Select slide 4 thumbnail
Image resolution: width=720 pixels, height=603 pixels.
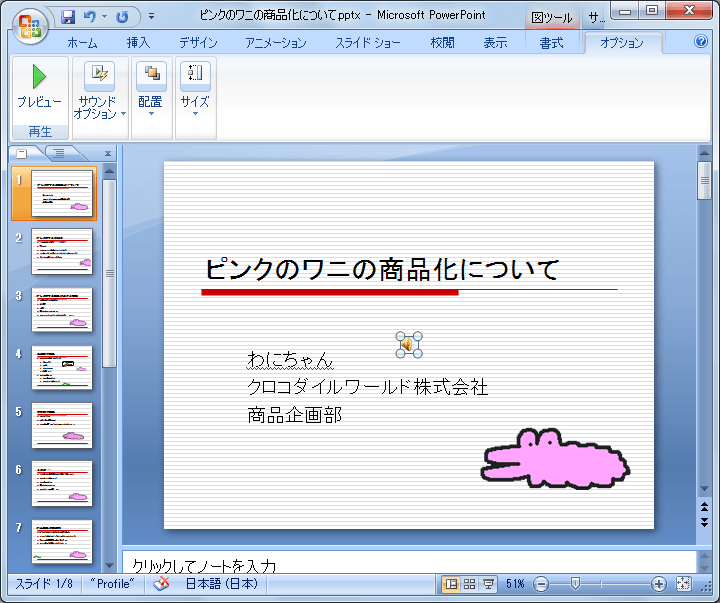click(62, 367)
